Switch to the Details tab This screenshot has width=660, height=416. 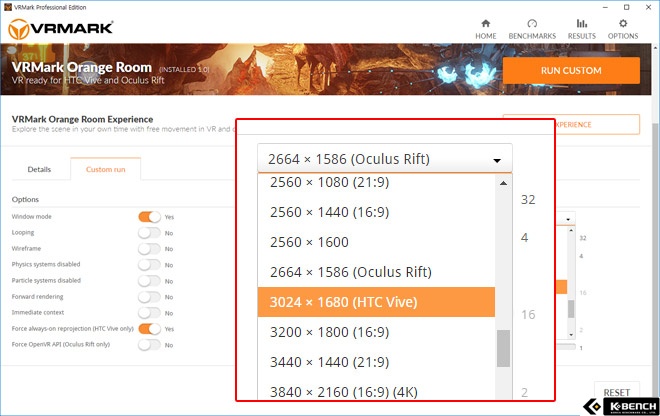pyautogui.click(x=39, y=169)
